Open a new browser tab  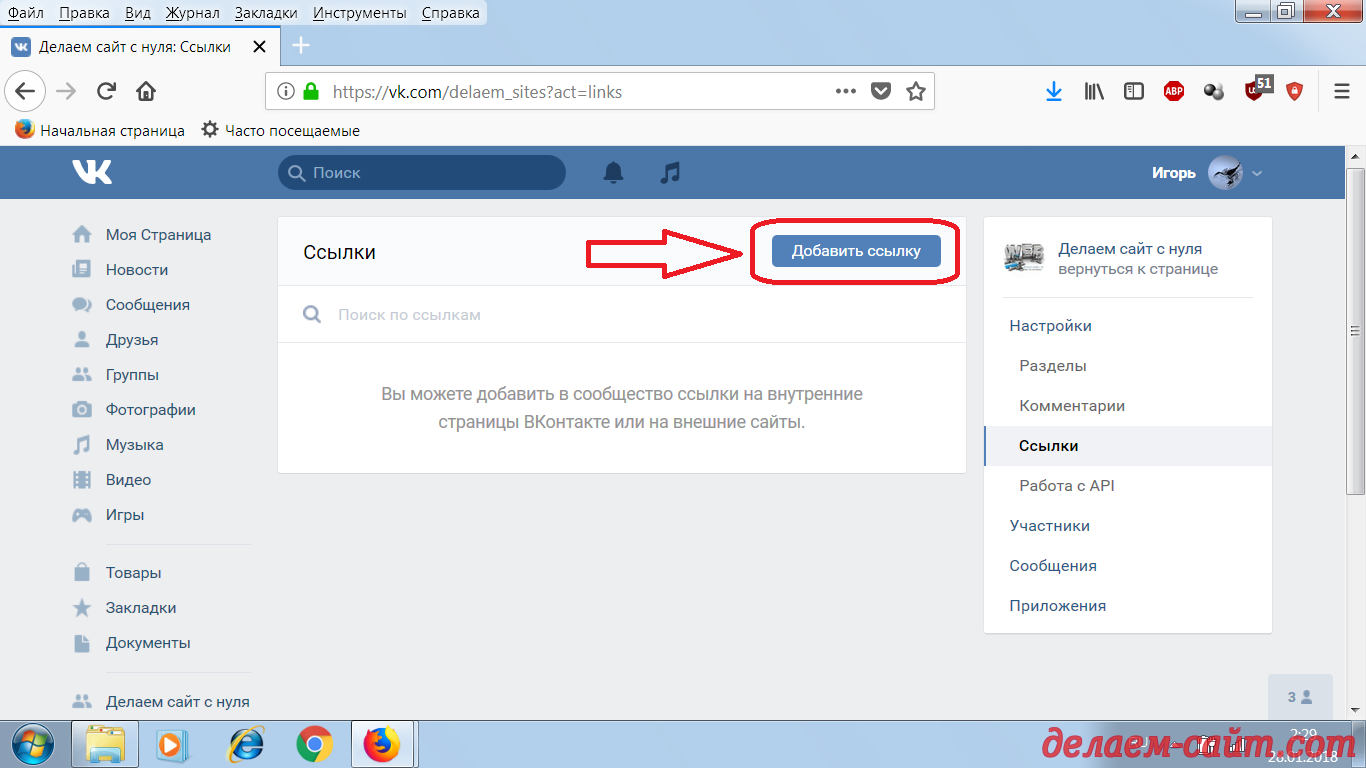tap(300, 46)
